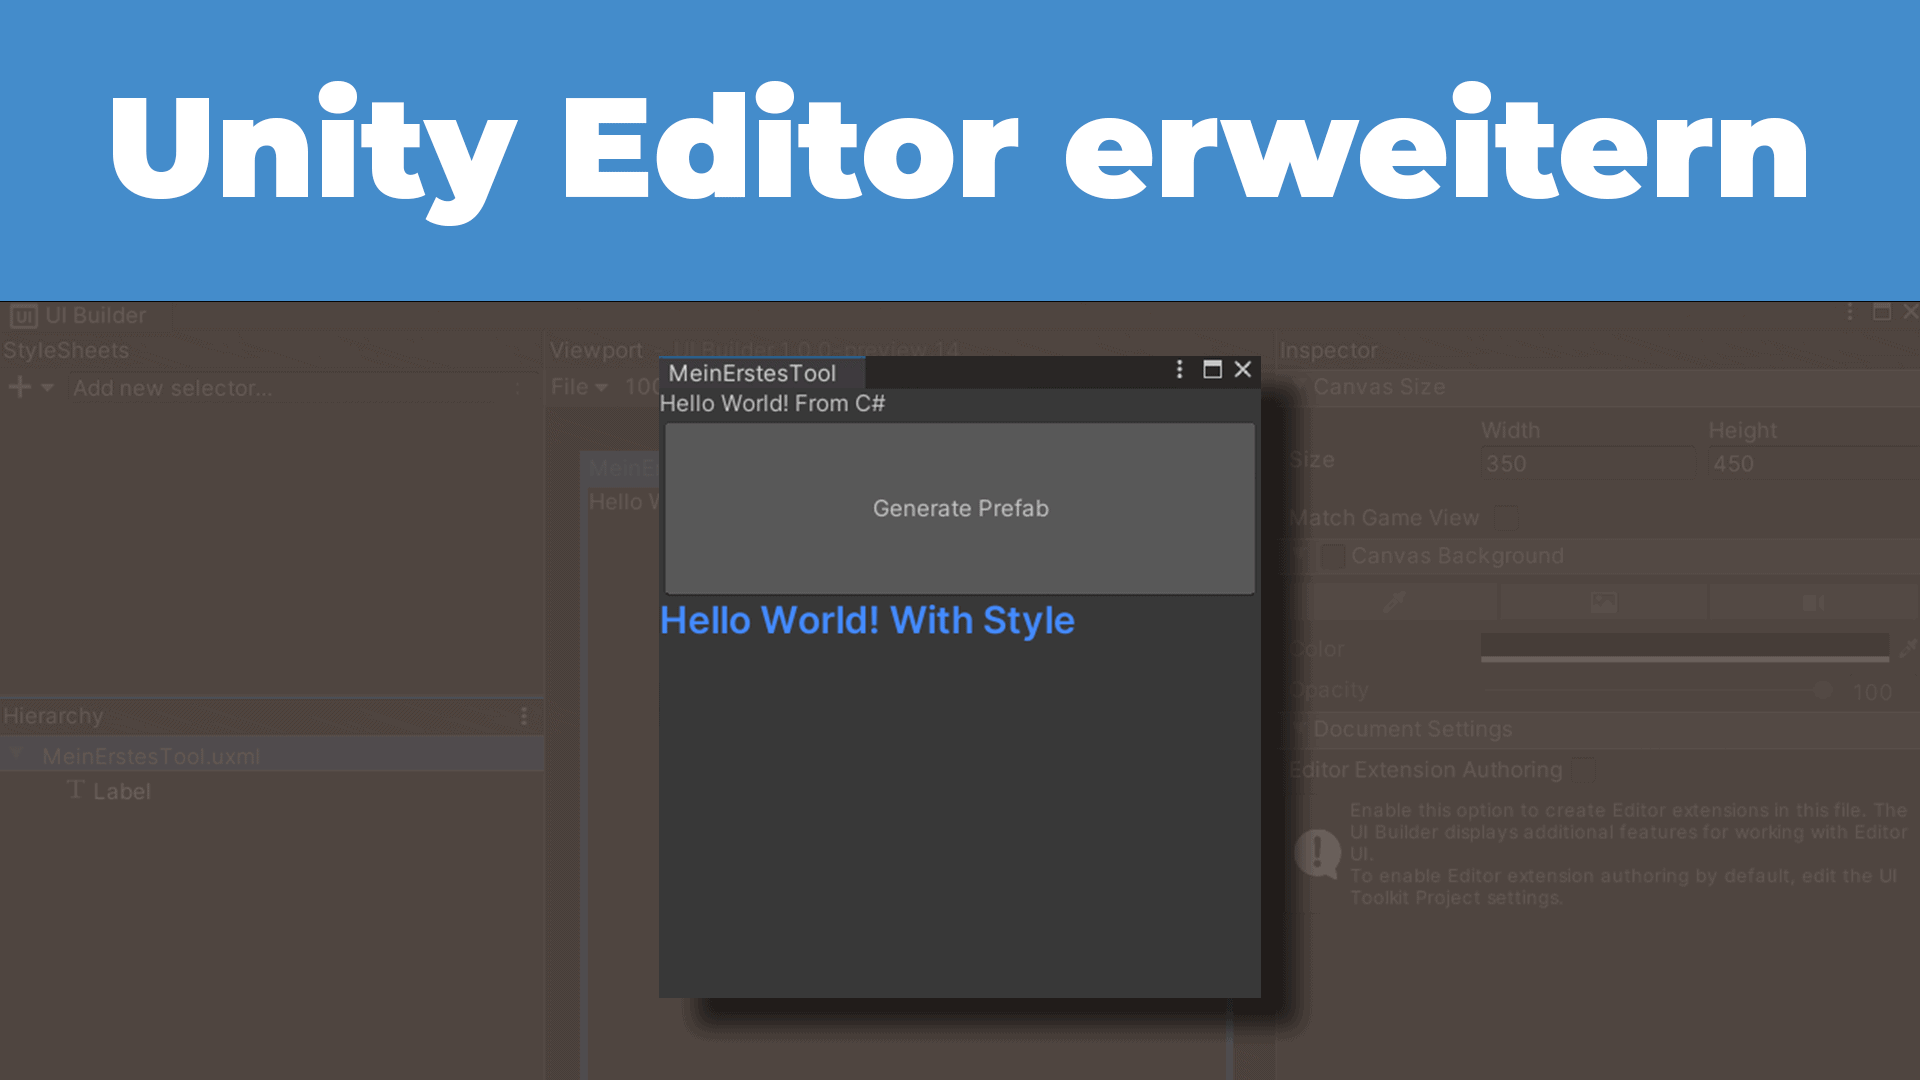
Task: Enable Editor Extension Authoring checkbox
Action: click(x=1583, y=770)
